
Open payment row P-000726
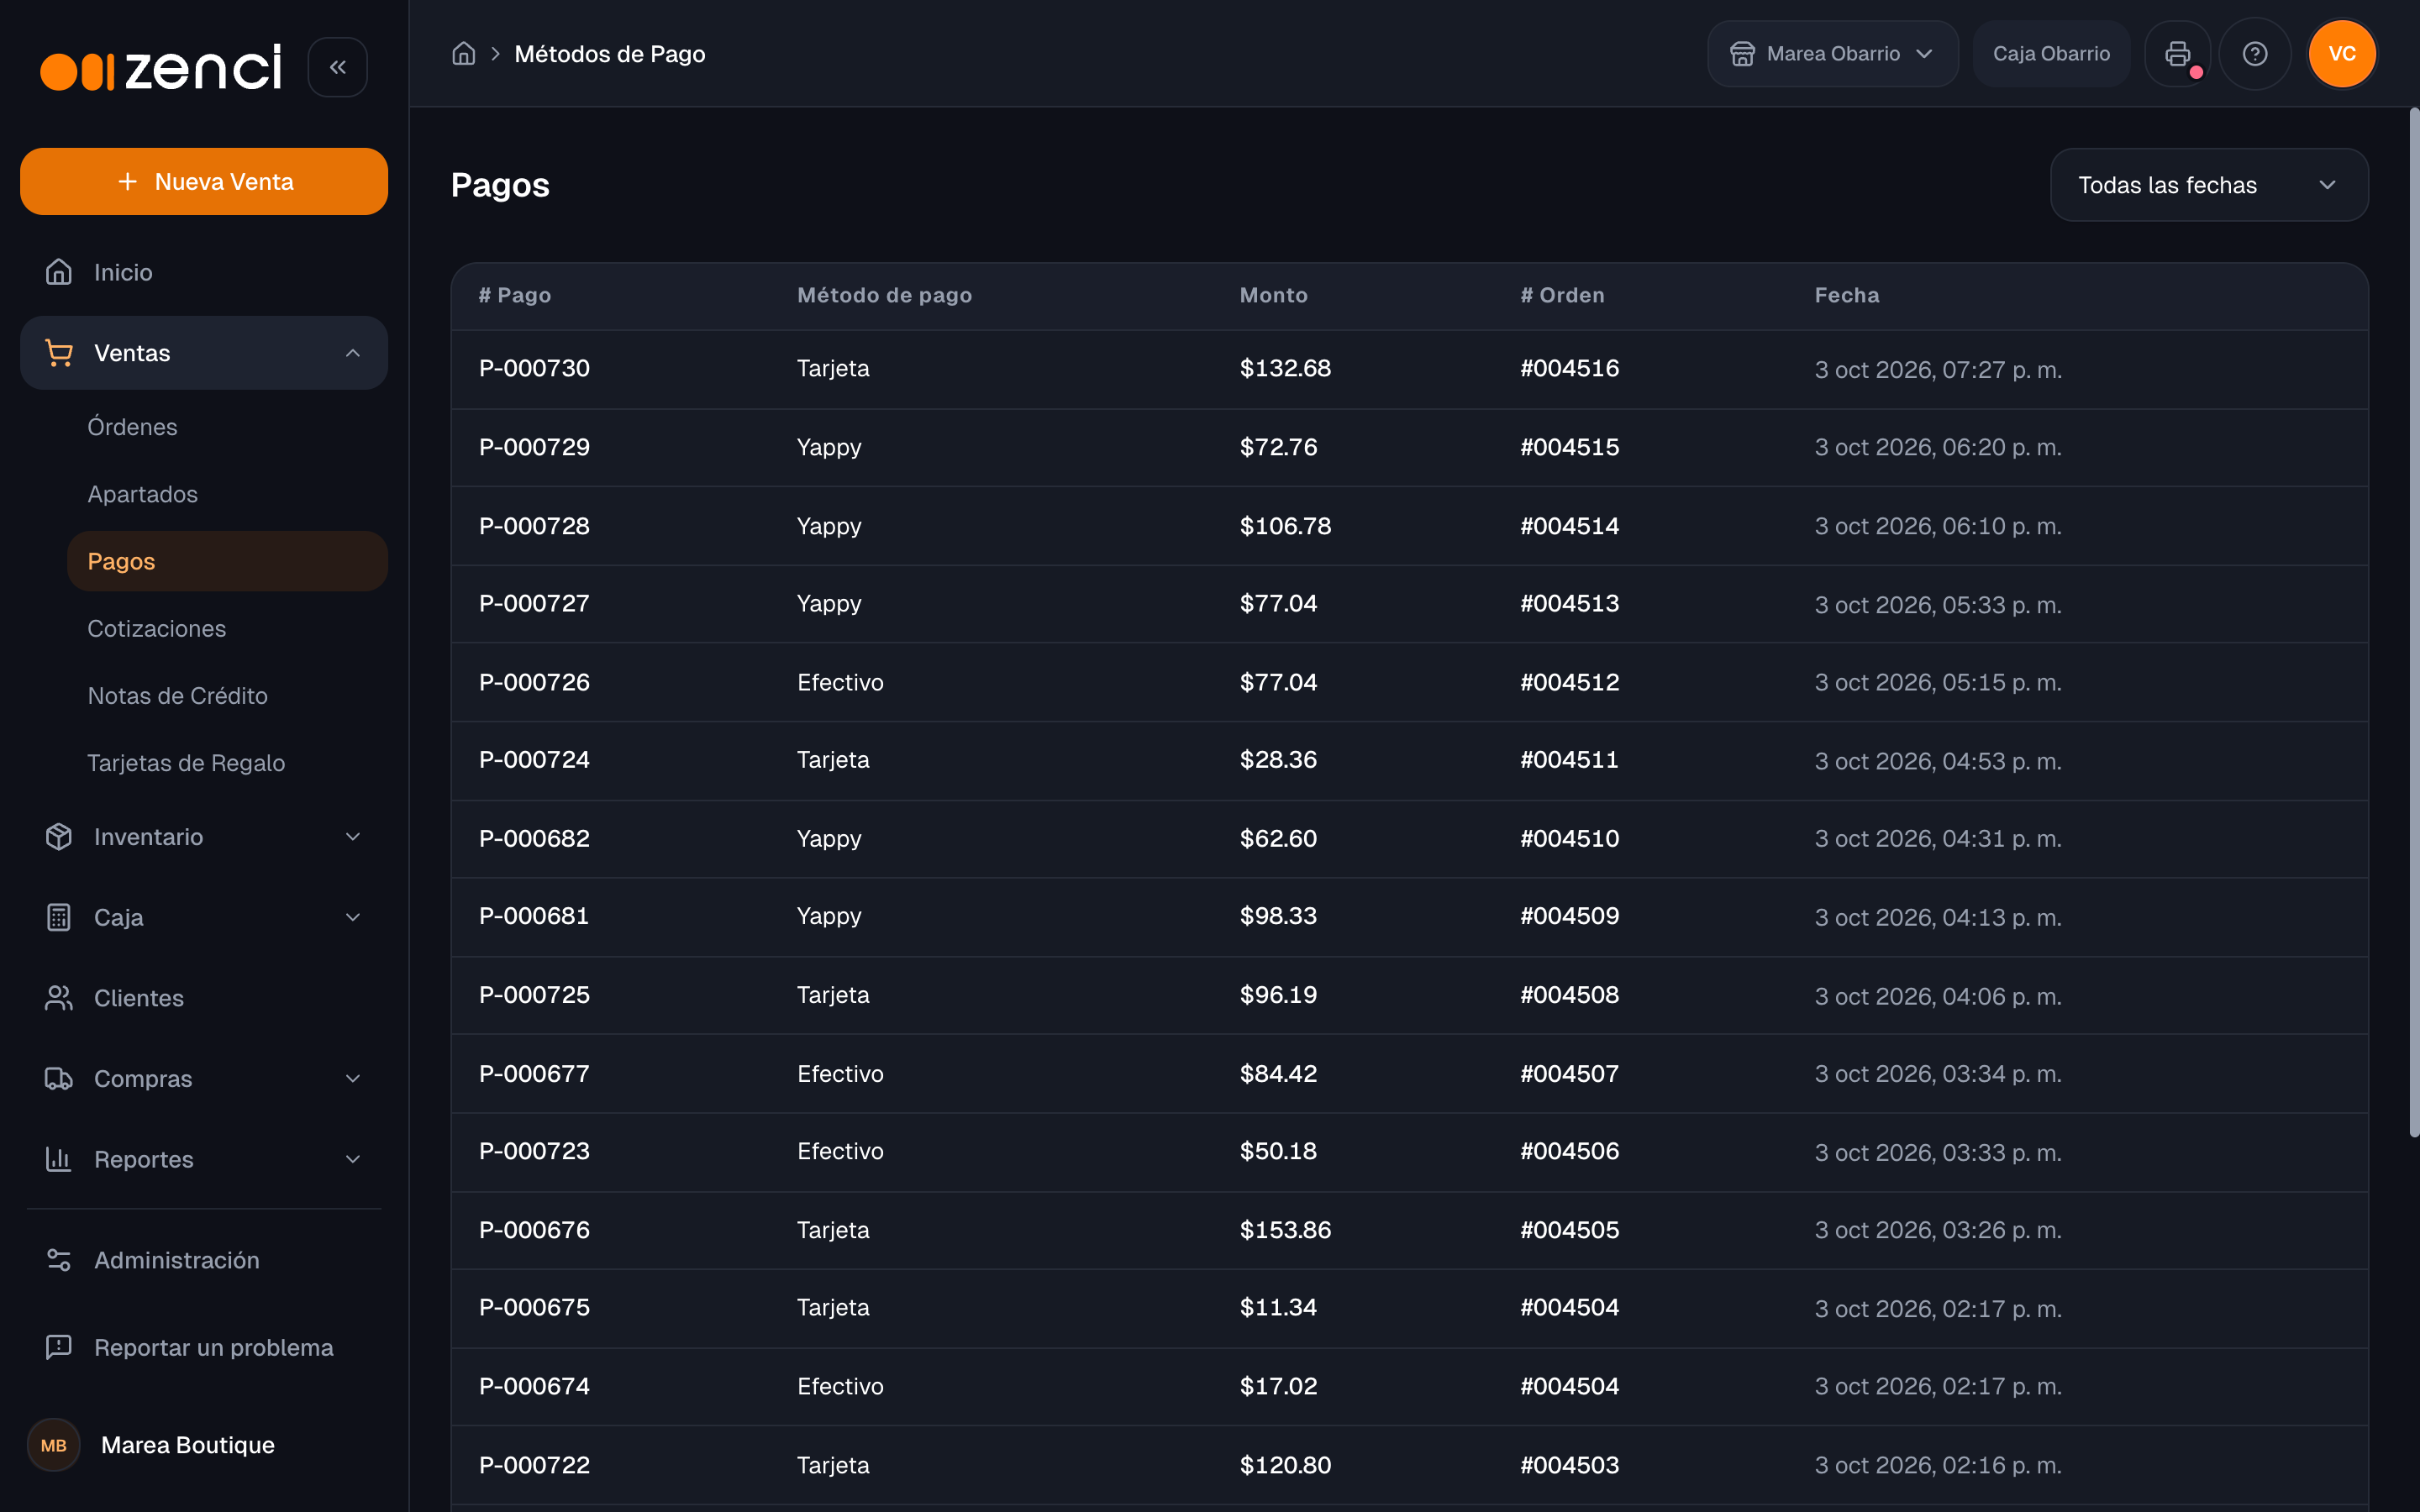pos(1409,682)
